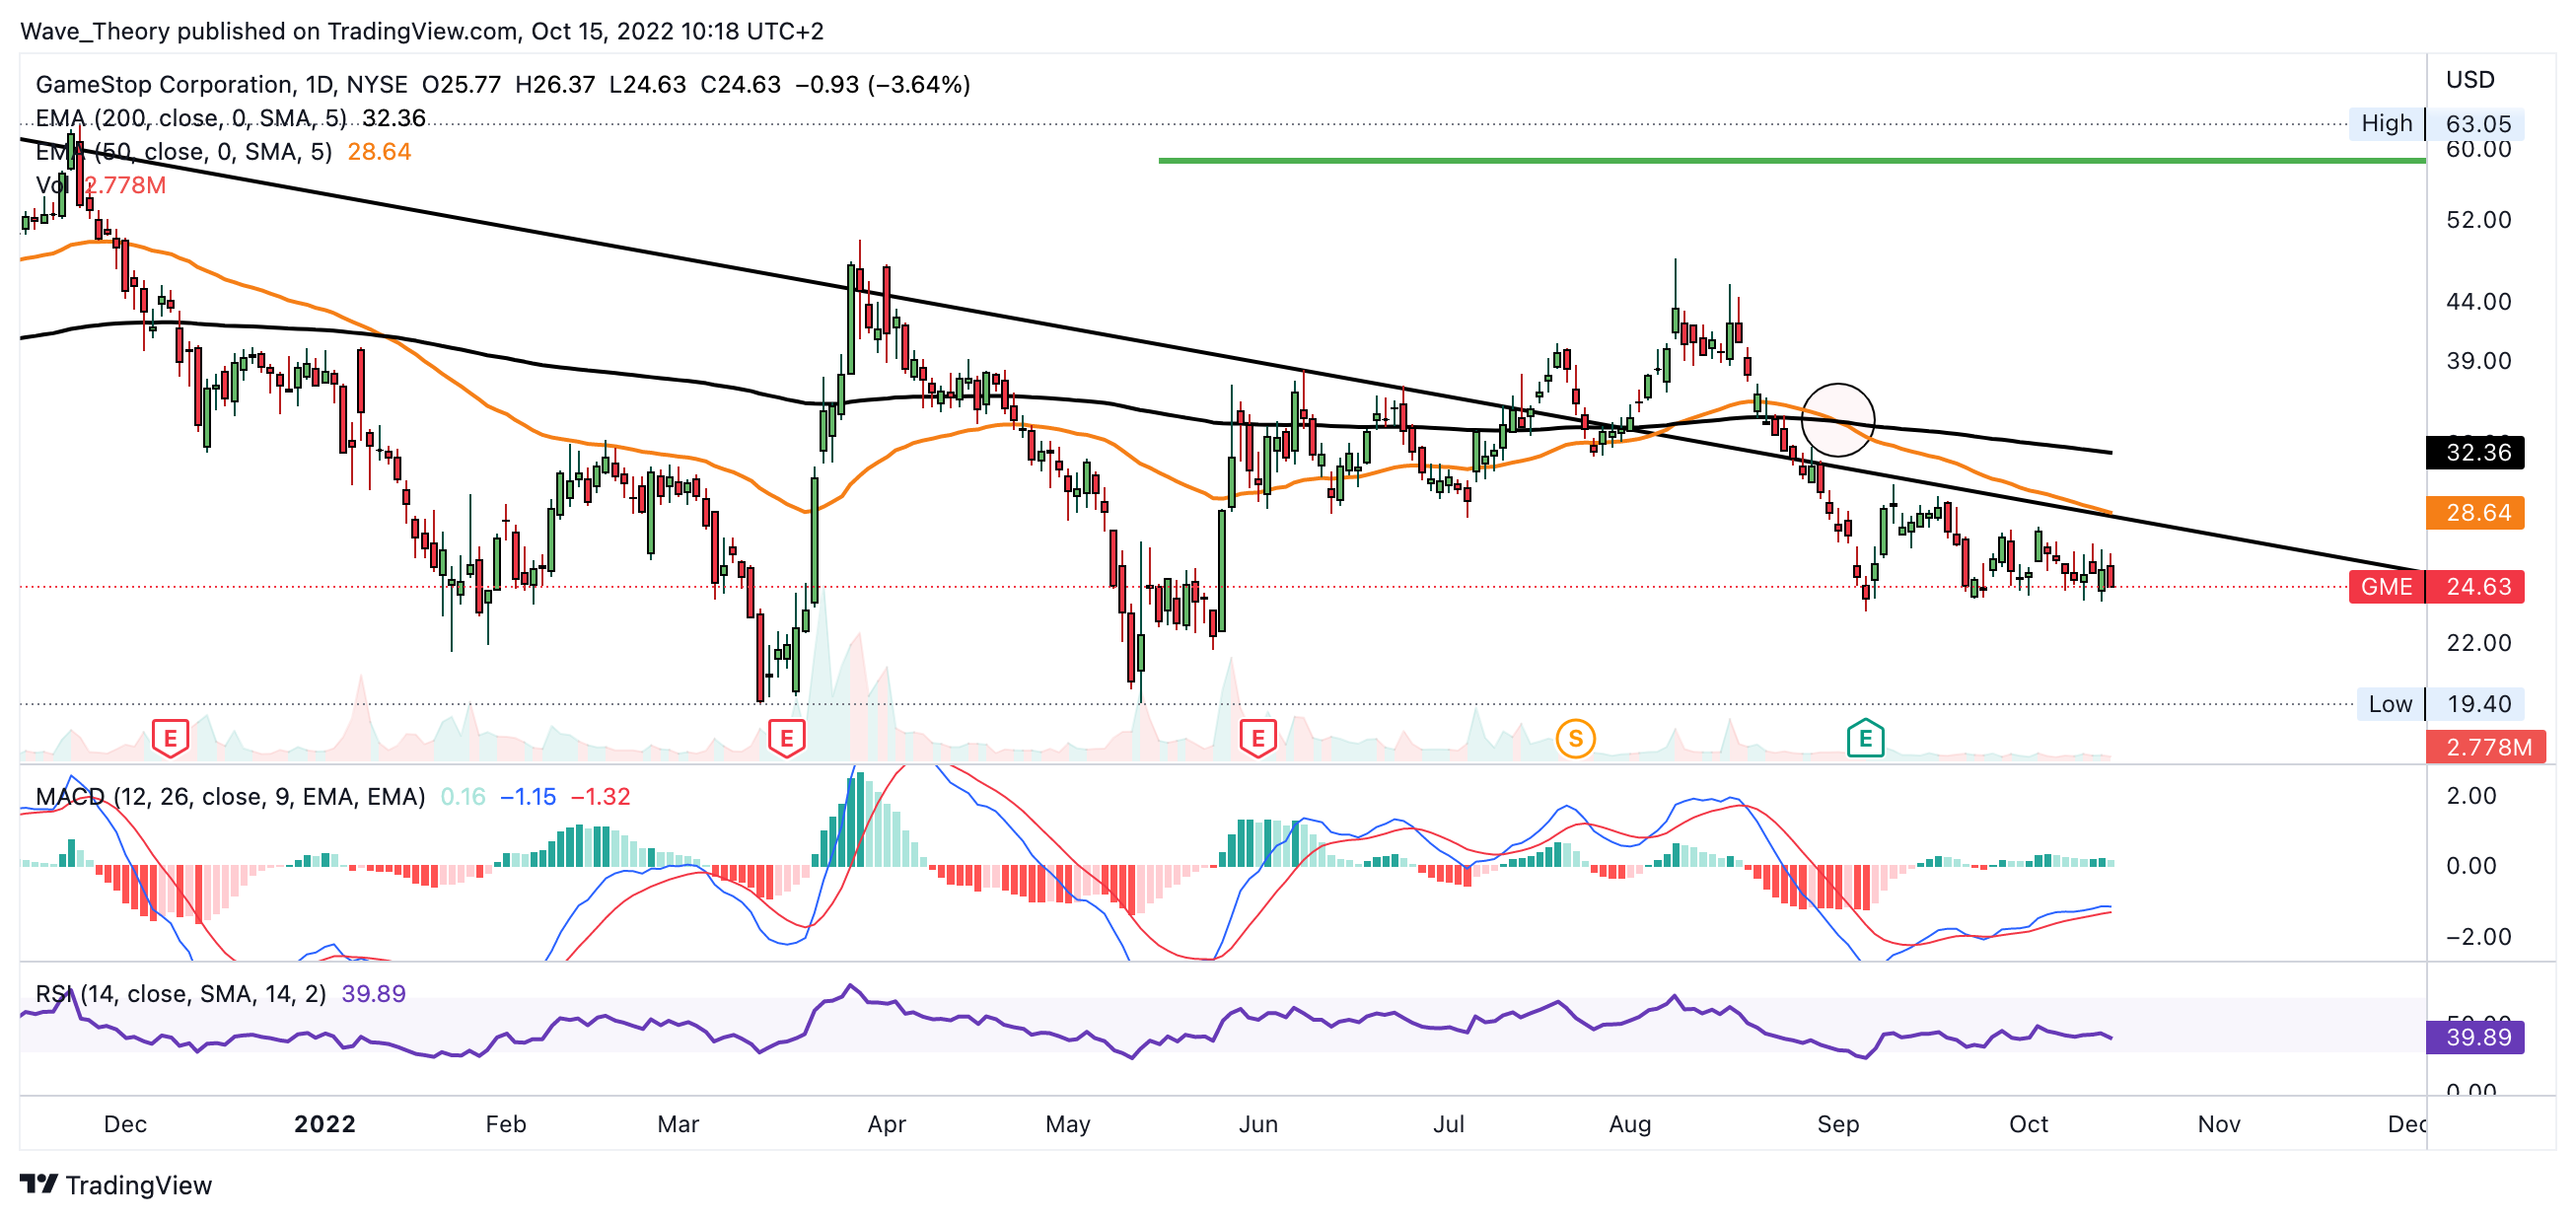Click the earnings E marker near June

pos(1257,738)
